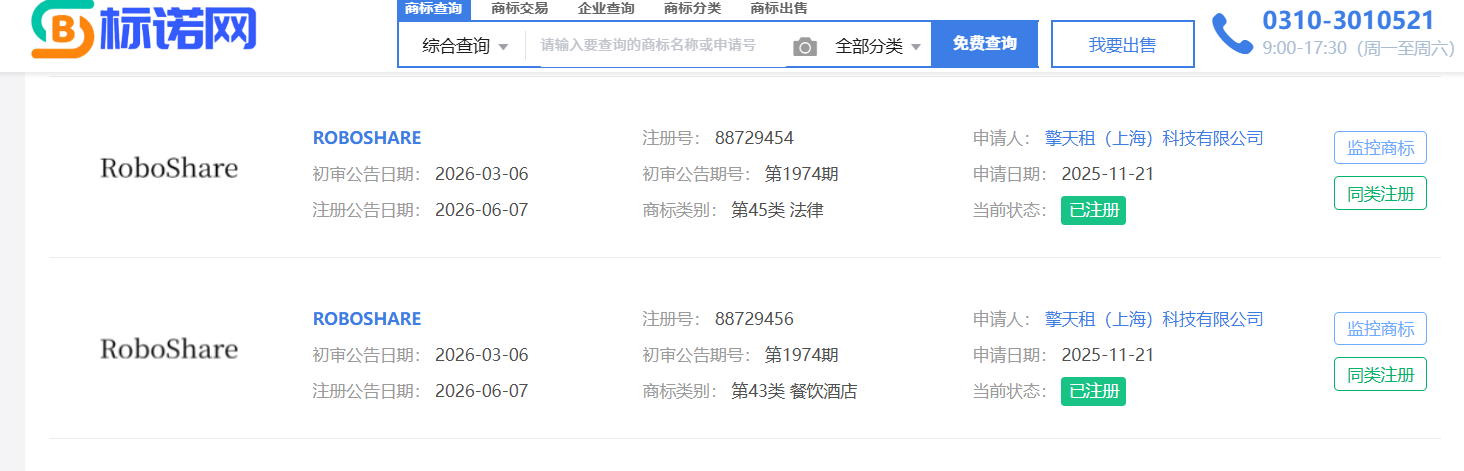This screenshot has width=1464, height=471.
Task: Click the blue phone icon
Action: [x=1232, y=34]
